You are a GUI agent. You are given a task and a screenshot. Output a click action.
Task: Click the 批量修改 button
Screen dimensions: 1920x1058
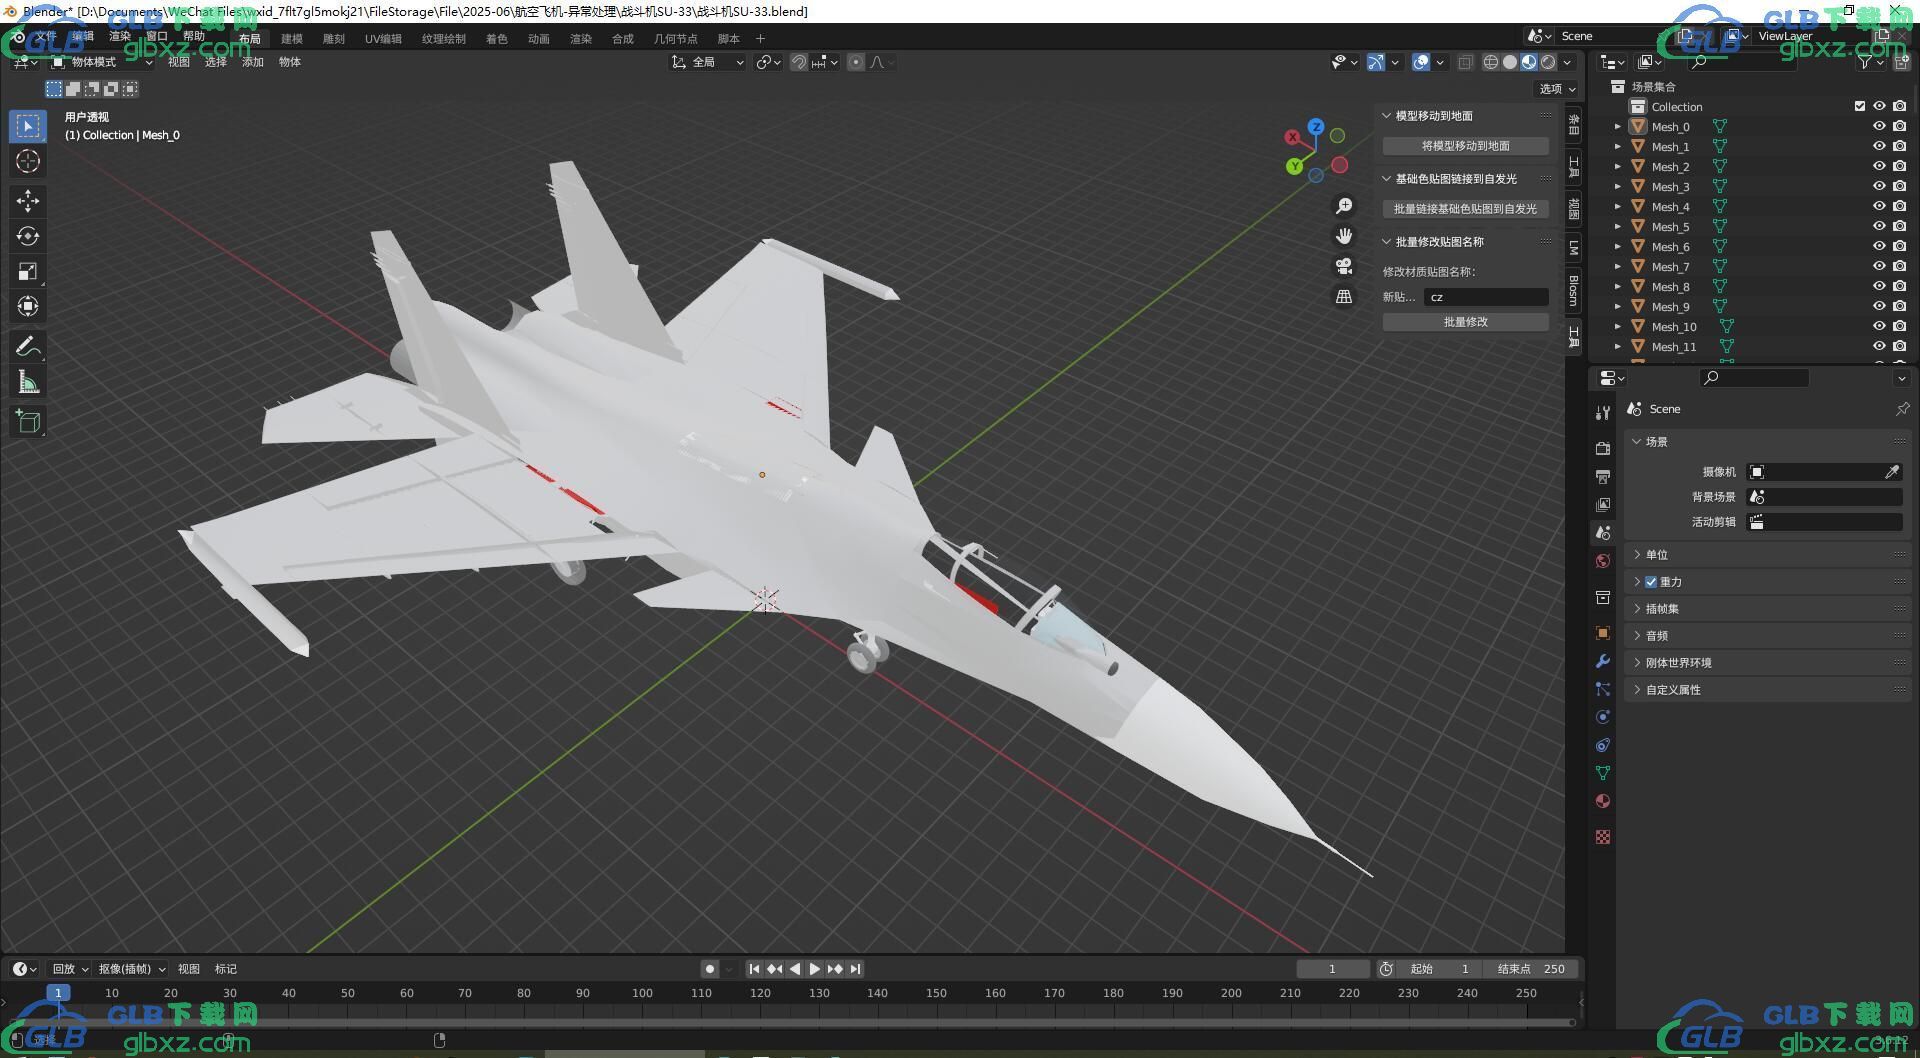pyautogui.click(x=1465, y=322)
